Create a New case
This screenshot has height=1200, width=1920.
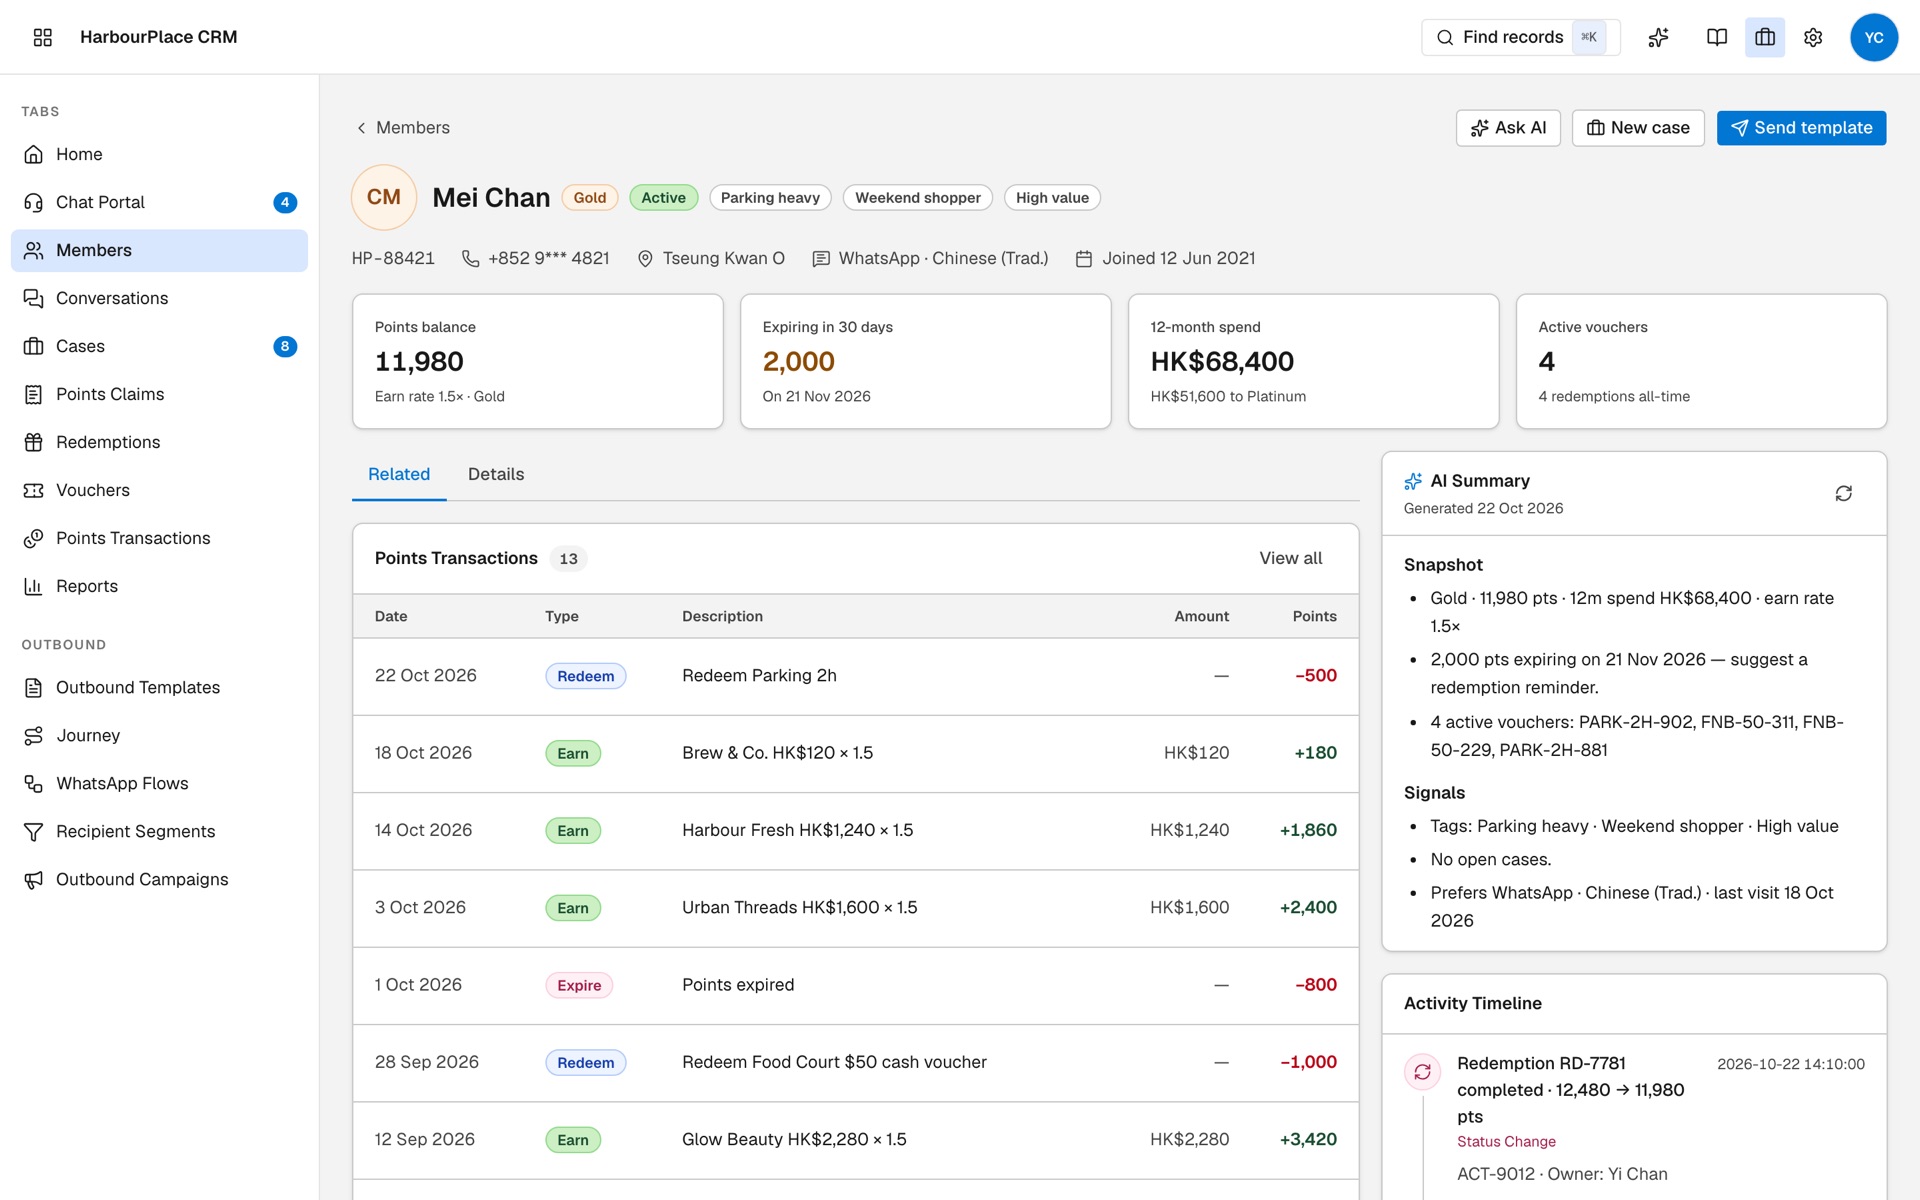point(1638,128)
